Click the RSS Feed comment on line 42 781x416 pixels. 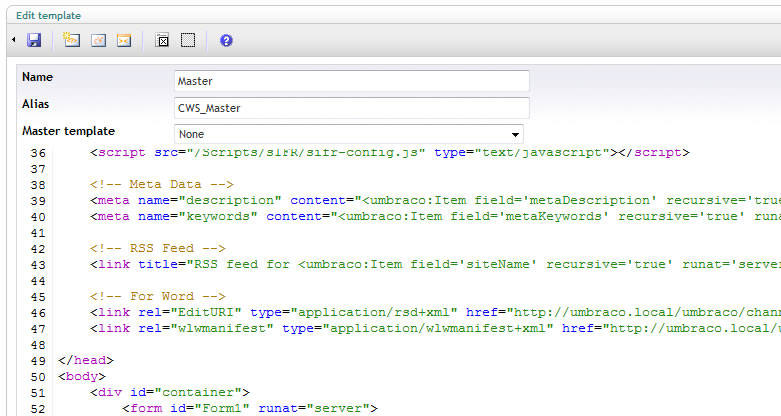point(158,248)
